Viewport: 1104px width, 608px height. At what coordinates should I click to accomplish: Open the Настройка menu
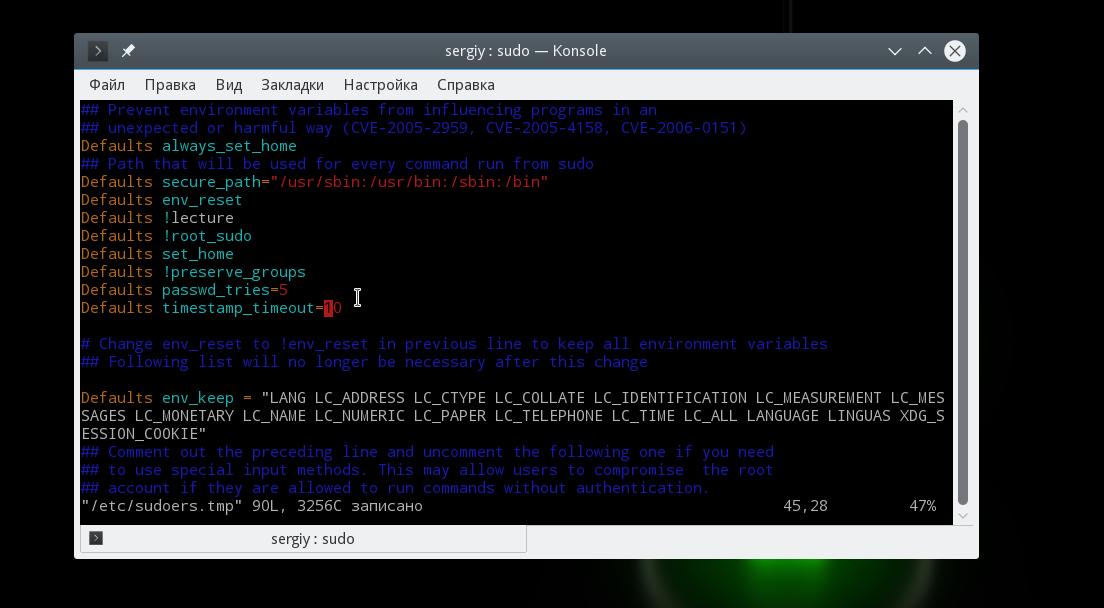[x=380, y=85]
